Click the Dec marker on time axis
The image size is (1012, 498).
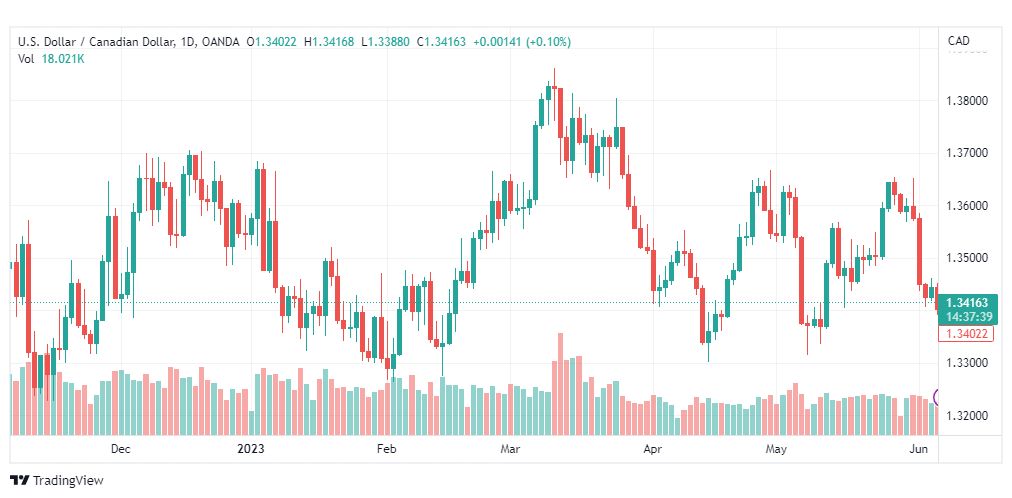pos(121,449)
